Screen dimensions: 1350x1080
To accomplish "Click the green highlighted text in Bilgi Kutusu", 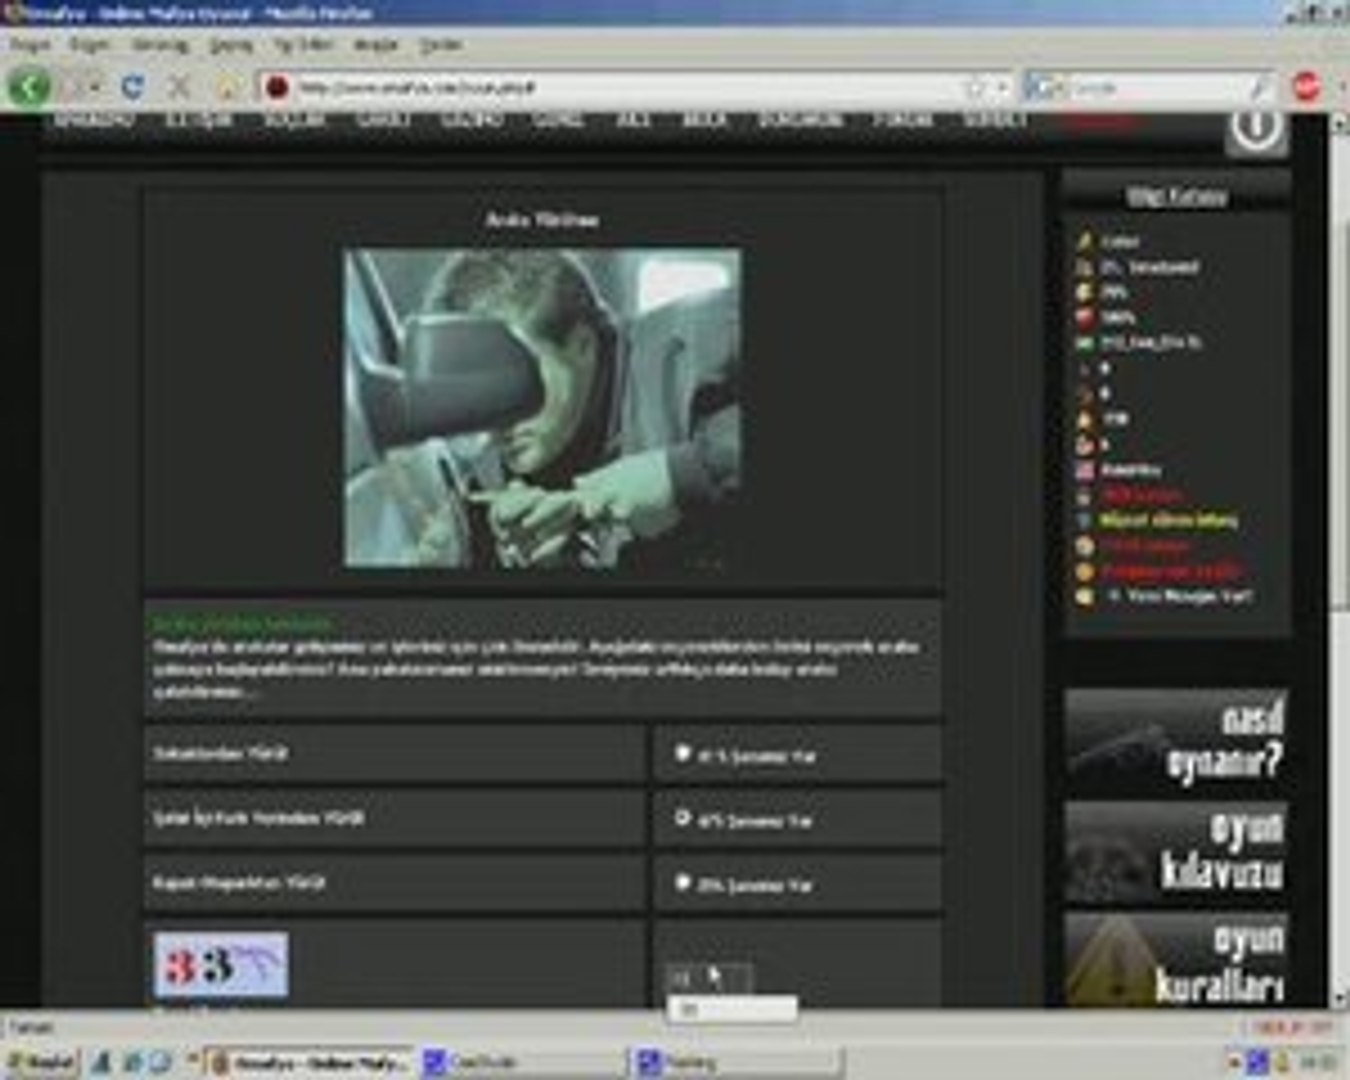I will [x=1169, y=521].
